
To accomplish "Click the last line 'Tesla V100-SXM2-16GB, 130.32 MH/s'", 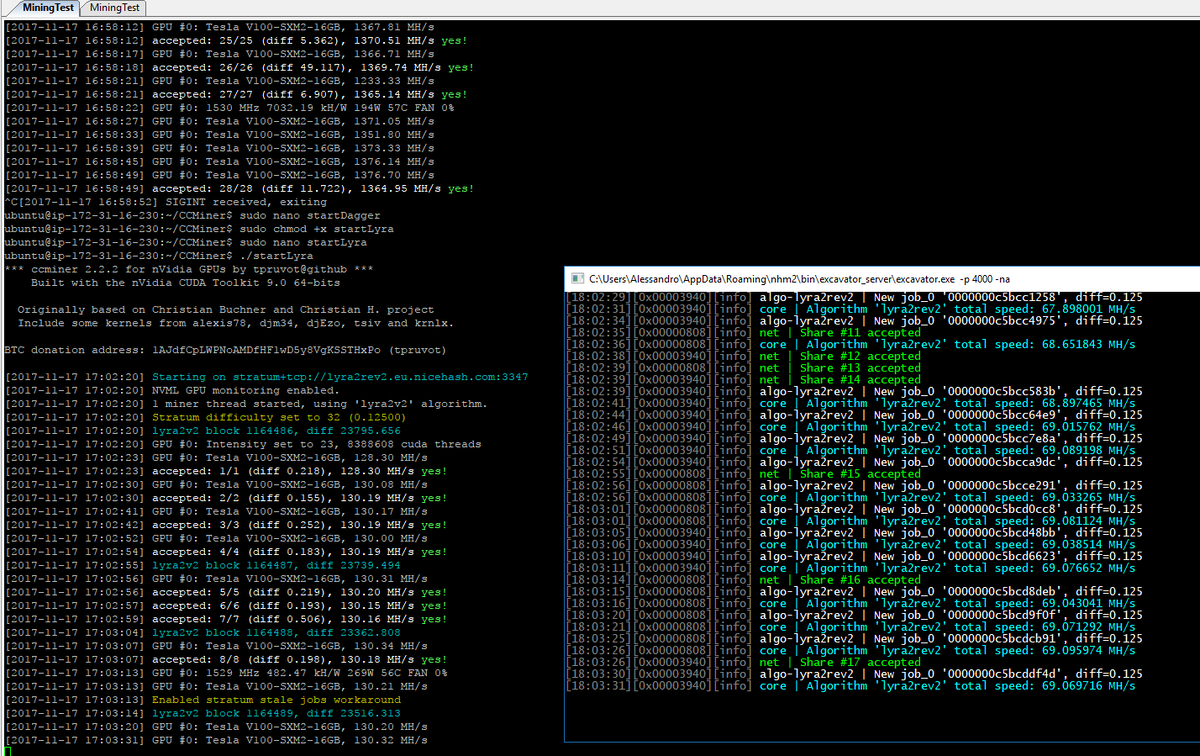I will (x=216, y=741).
